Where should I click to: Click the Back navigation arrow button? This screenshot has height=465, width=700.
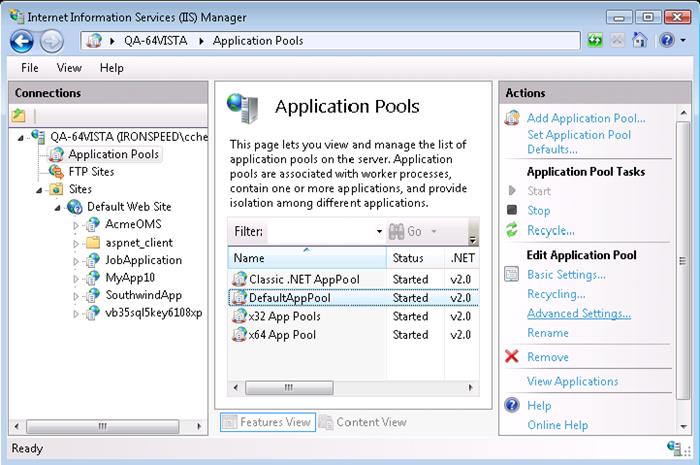21,42
